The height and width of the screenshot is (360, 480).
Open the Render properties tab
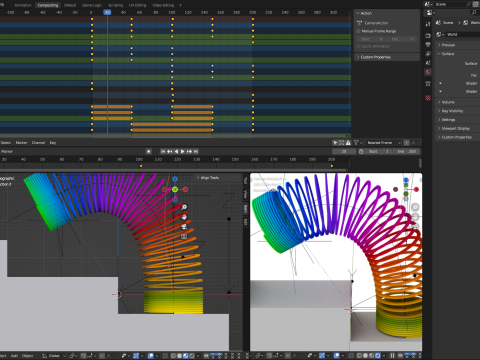point(428,35)
